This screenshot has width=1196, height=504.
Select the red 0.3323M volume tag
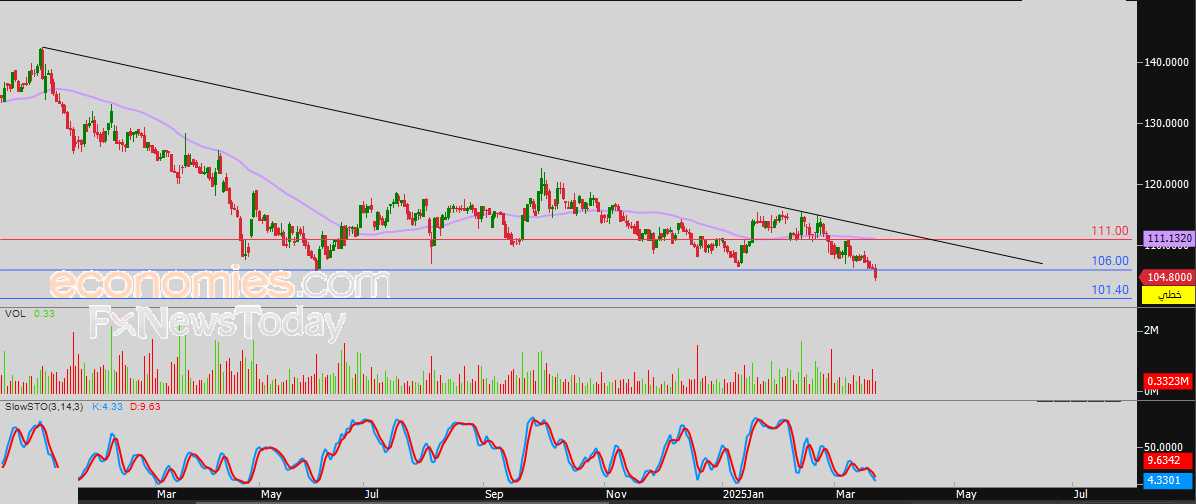(1168, 380)
